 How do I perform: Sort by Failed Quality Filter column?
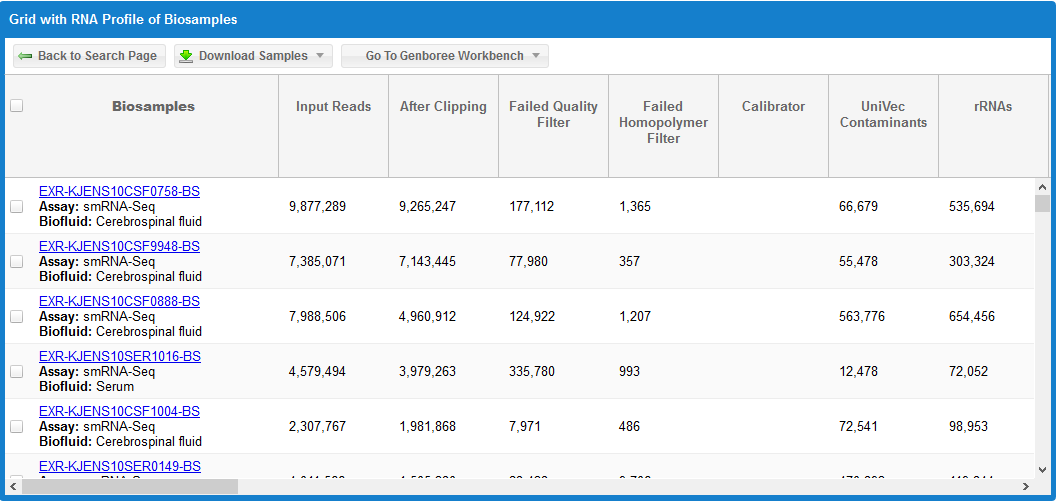coord(553,114)
